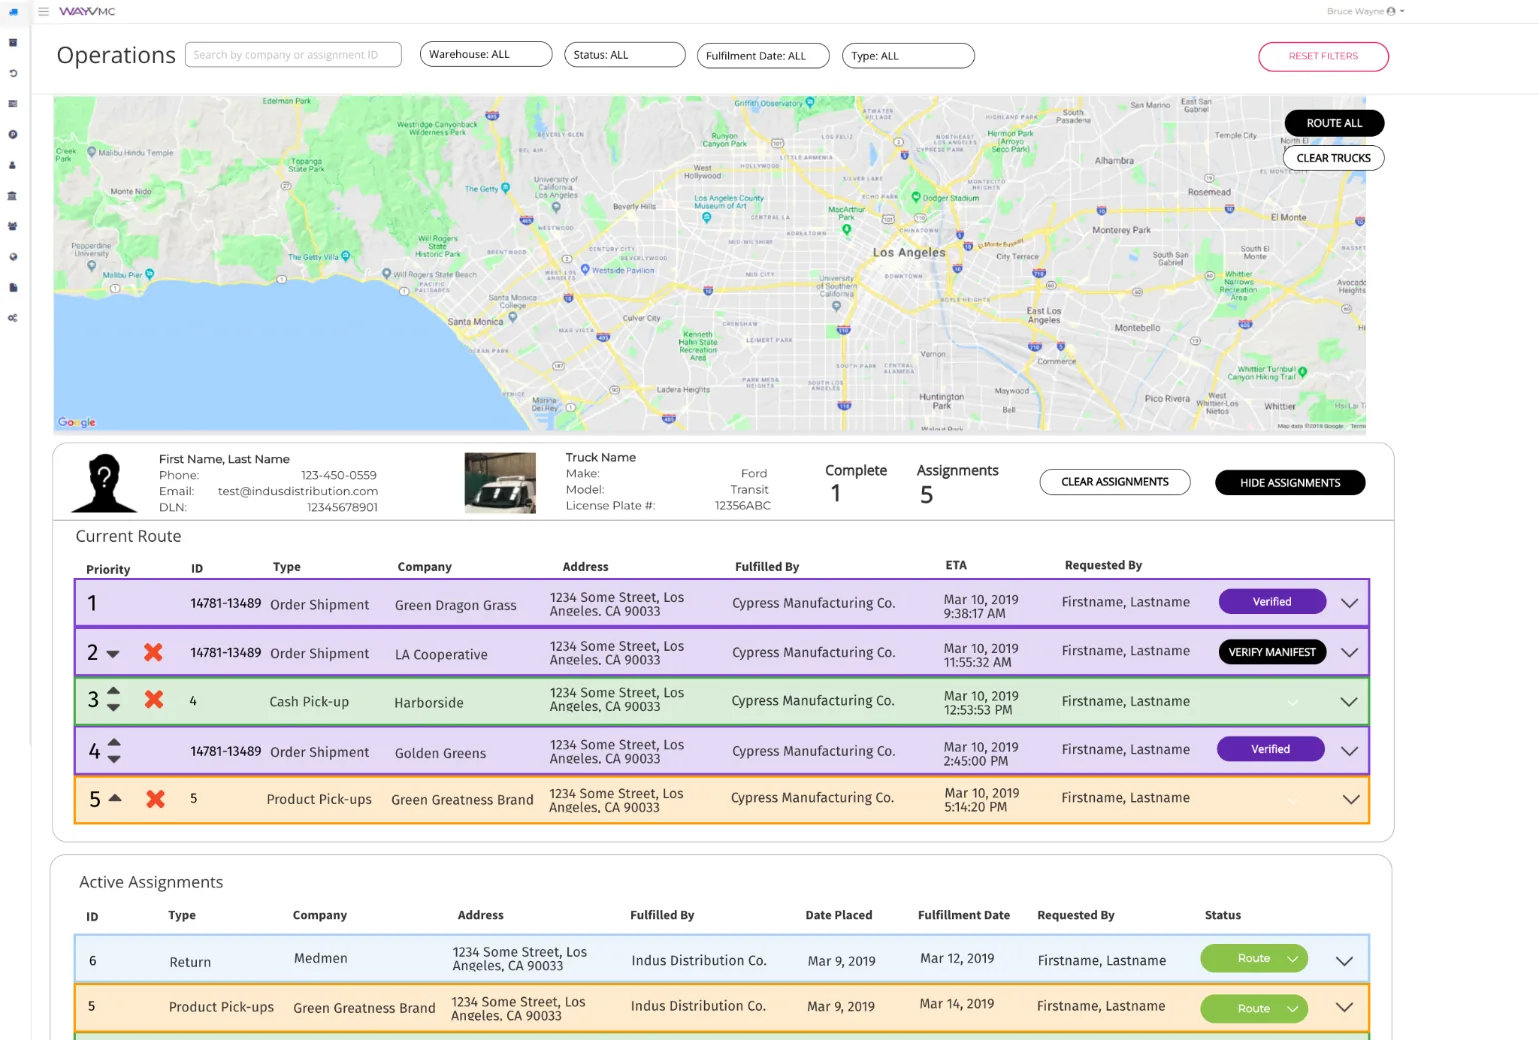
Task: Toggle the hamburger menu beside the logo
Action: pyautogui.click(x=43, y=12)
